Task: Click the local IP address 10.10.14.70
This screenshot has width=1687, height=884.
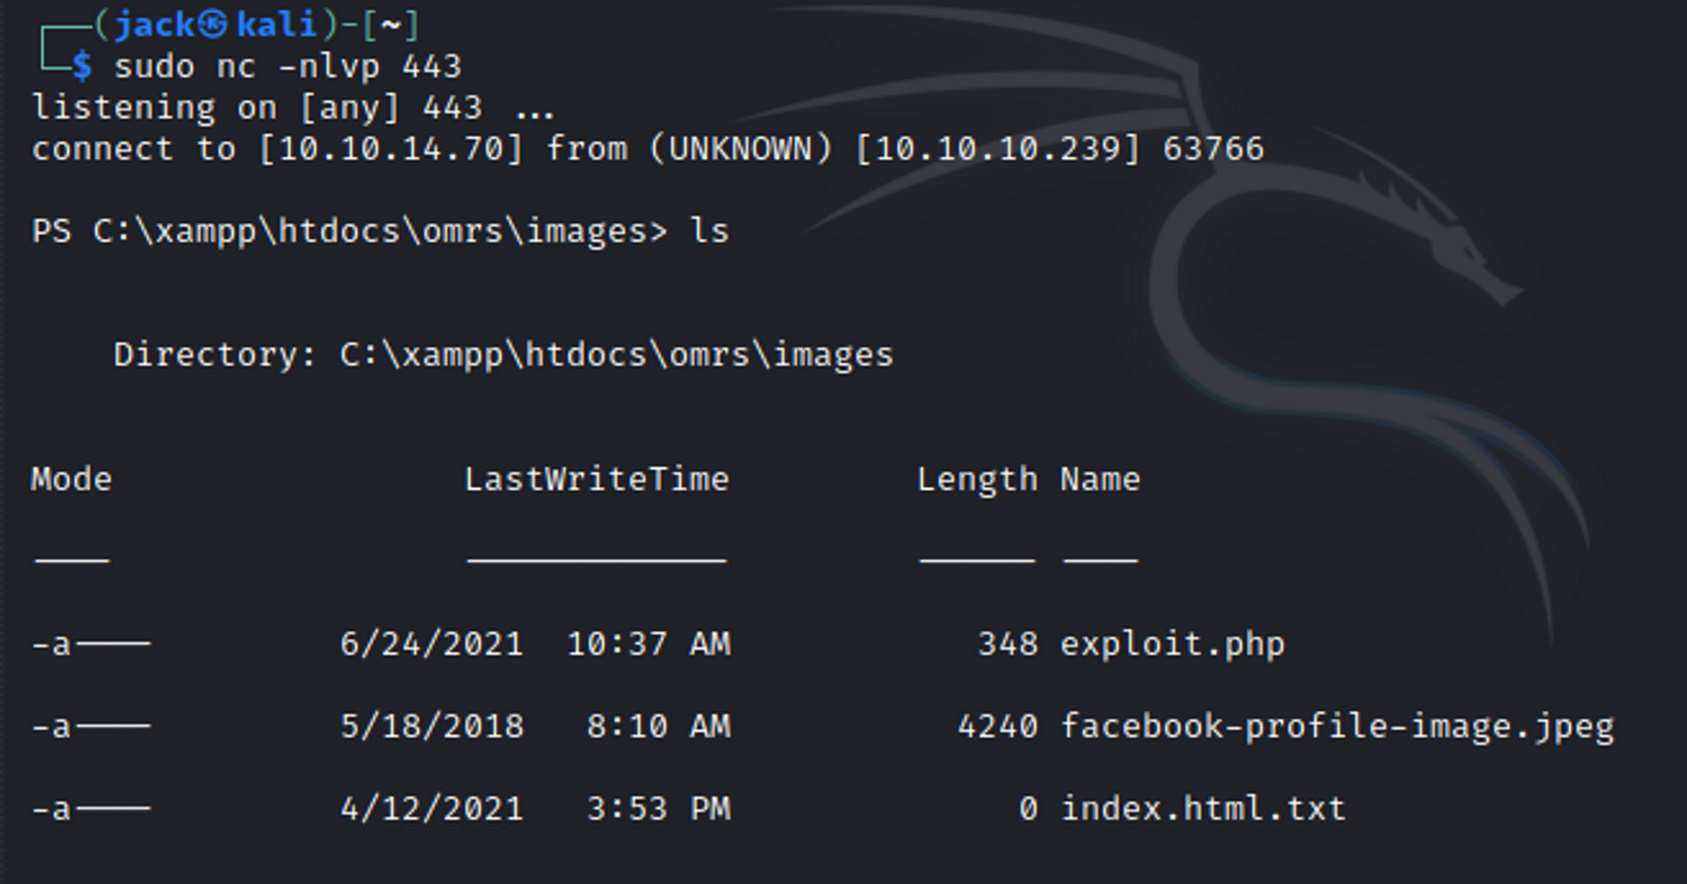Action: [391, 149]
